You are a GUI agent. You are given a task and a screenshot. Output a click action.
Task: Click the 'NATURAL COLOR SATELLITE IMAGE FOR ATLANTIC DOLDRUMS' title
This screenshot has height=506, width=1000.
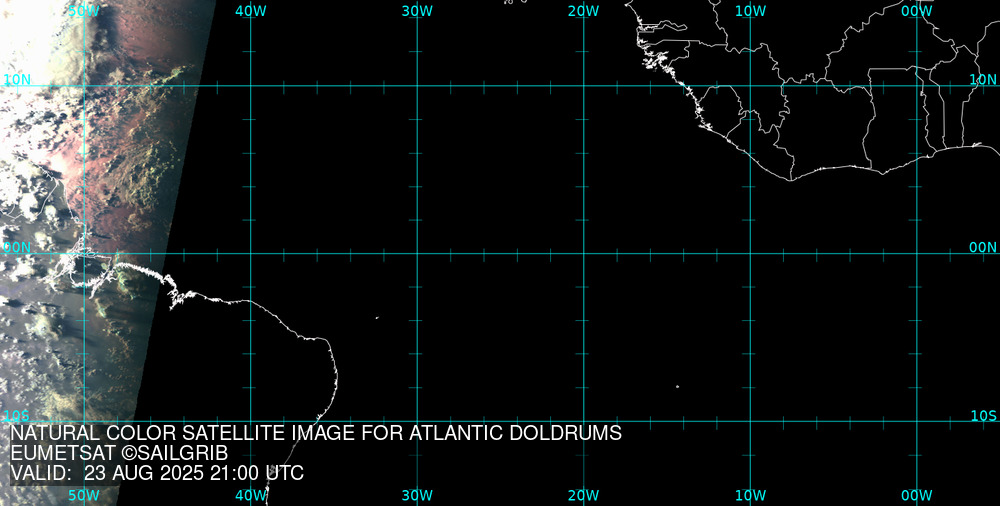point(316,433)
